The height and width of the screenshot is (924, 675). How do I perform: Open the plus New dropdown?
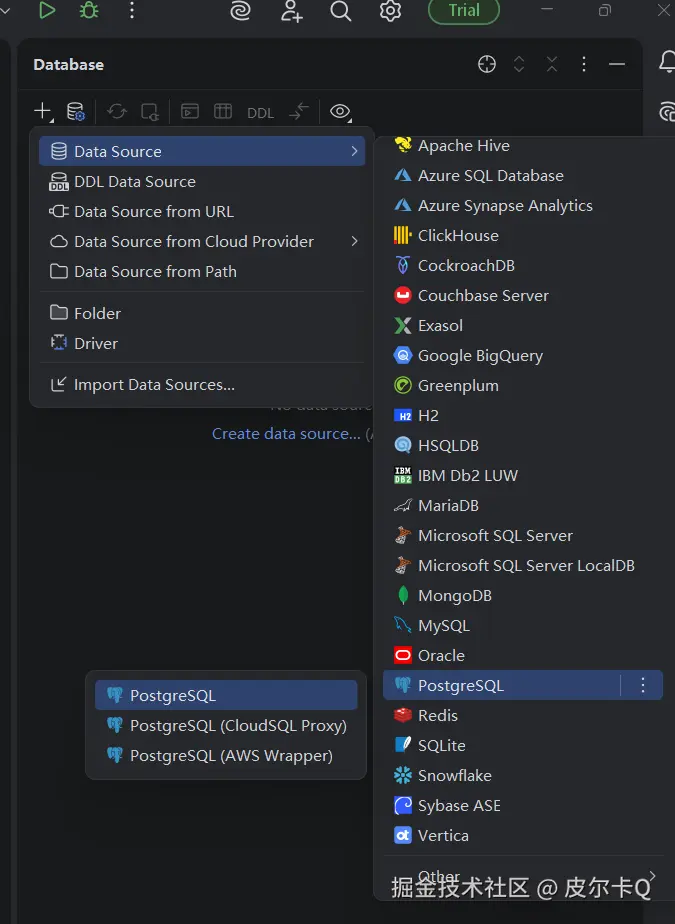[x=42, y=112]
